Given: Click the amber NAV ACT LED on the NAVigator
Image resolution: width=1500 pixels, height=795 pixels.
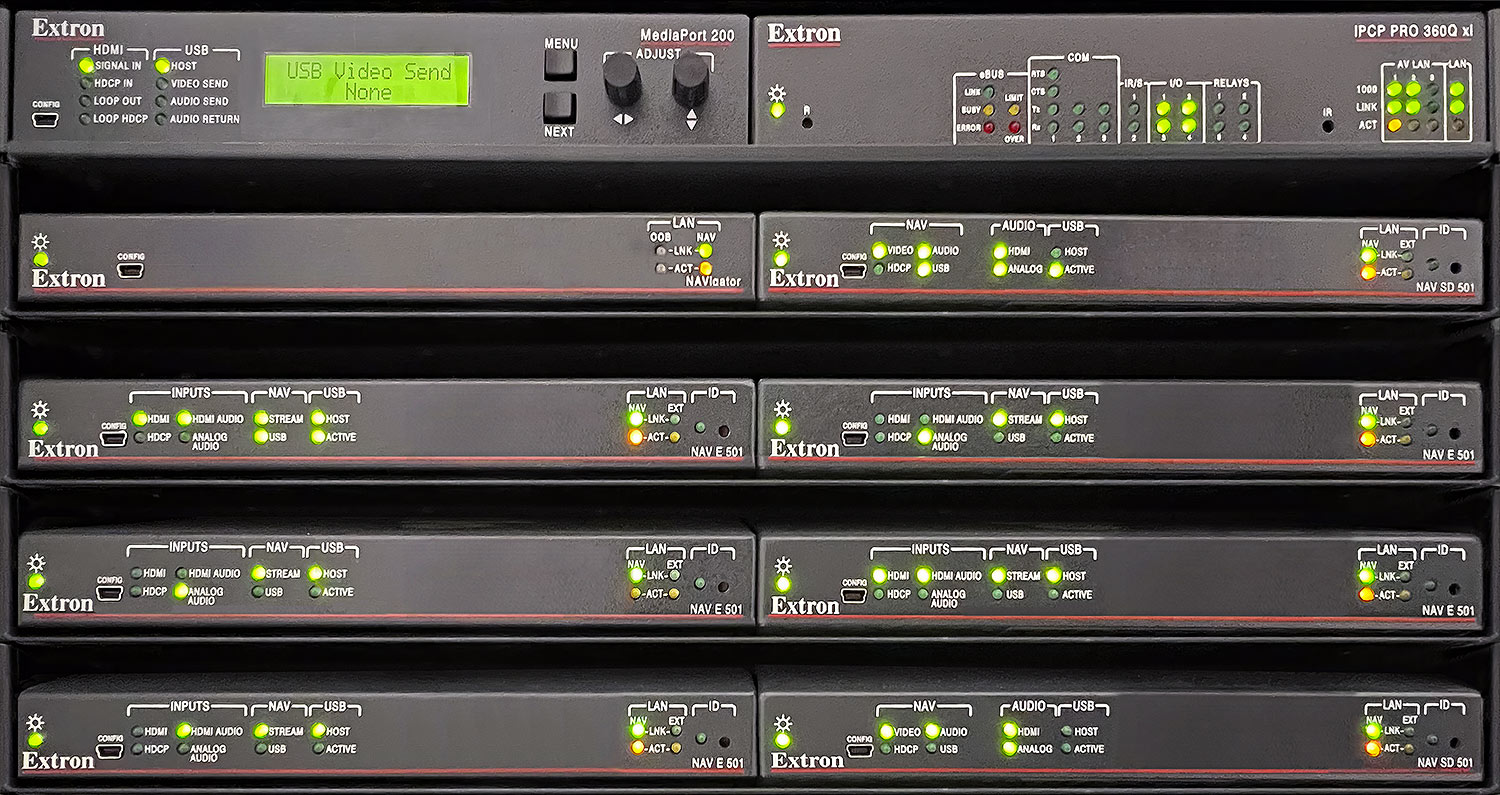Looking at the screenshot, I should pos(705,269).
